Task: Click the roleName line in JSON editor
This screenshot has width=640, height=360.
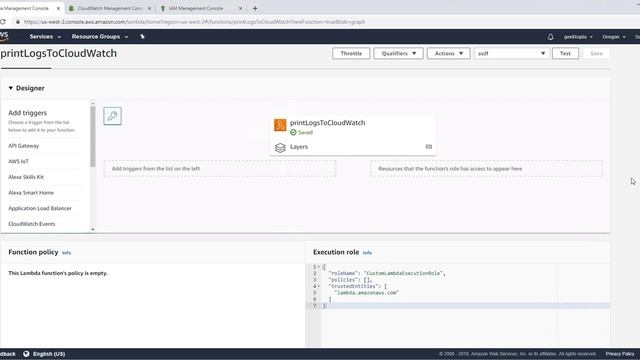Action: pos(387,273)
